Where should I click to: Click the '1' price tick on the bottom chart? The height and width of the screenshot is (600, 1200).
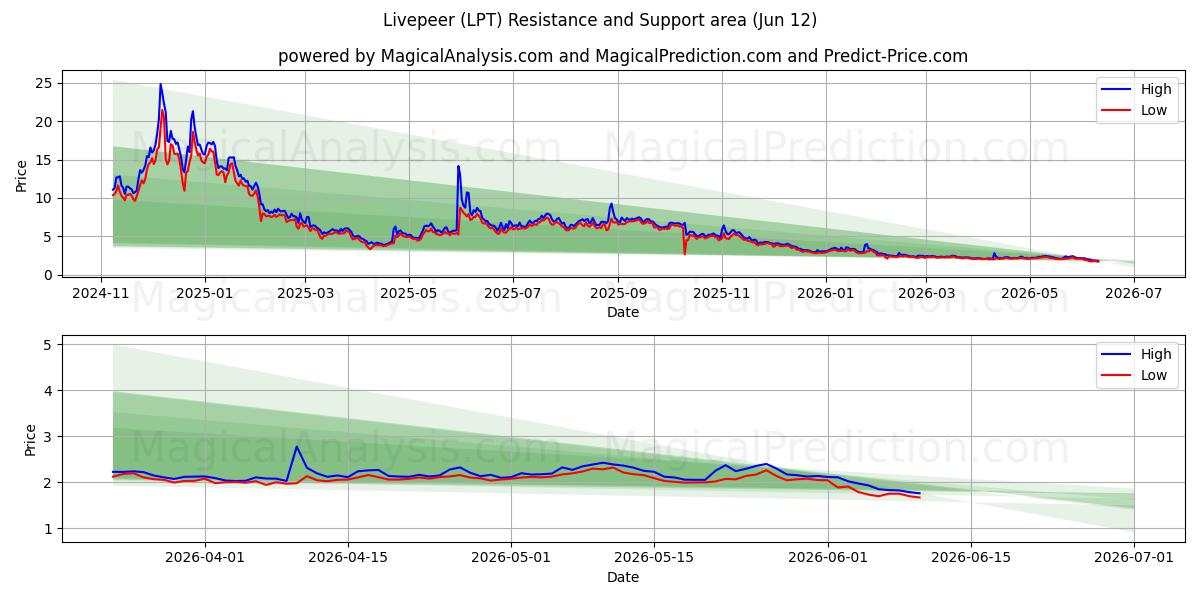[x=49, y=529]
